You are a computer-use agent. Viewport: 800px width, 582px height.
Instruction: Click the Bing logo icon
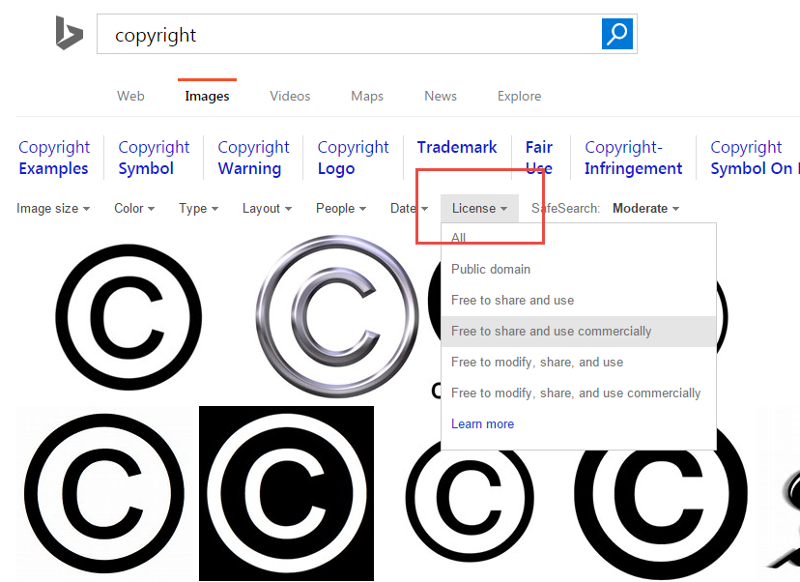(x=68, y=34)
